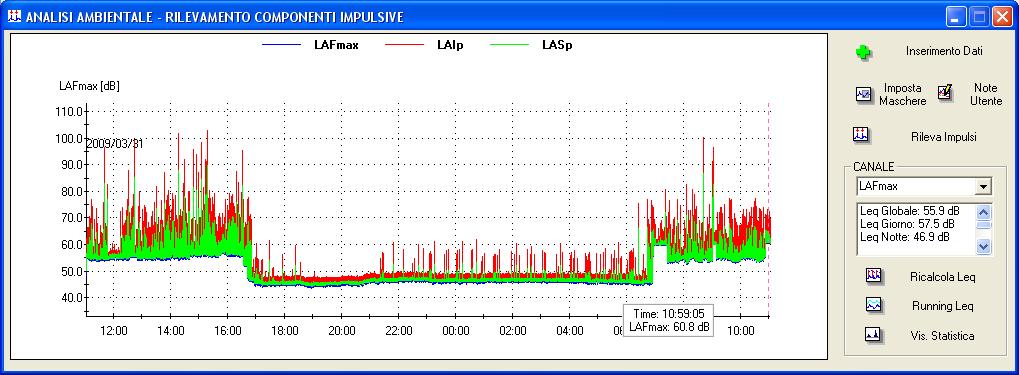Click the Rileva Impulsi label
Image resolution: width=1019 pixels, height=375 pixels.
pos(944,137)
